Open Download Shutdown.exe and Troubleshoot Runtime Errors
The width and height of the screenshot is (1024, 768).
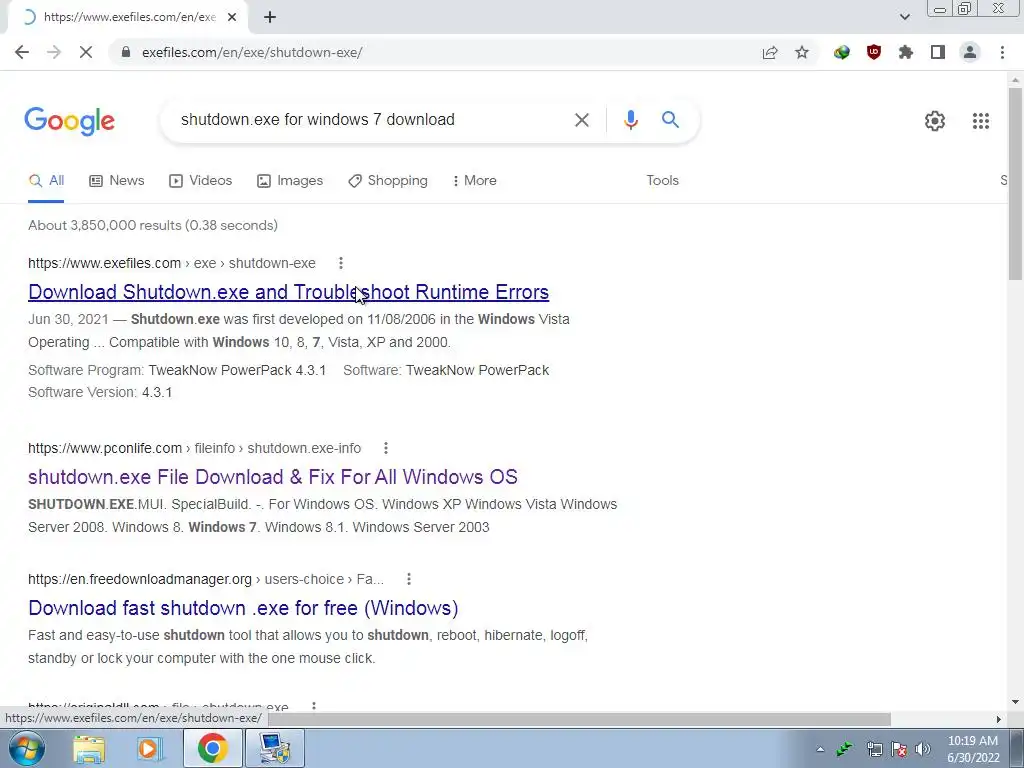[x=289, y=292]
